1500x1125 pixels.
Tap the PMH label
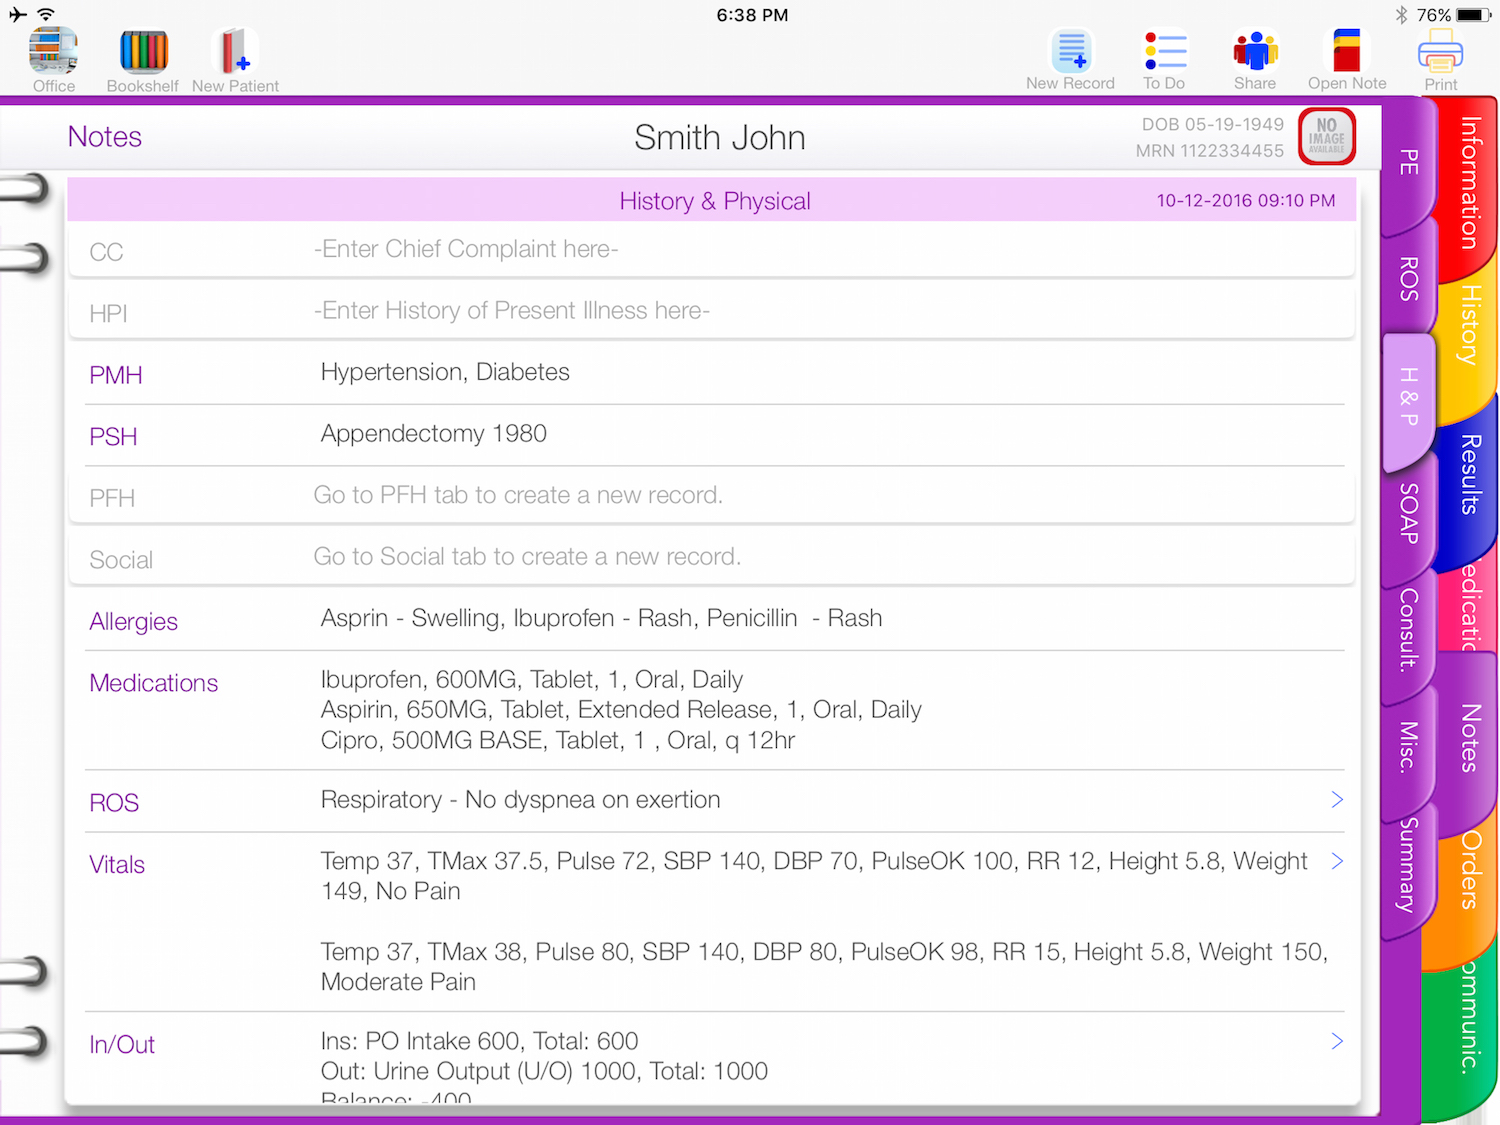pos(116,375)
